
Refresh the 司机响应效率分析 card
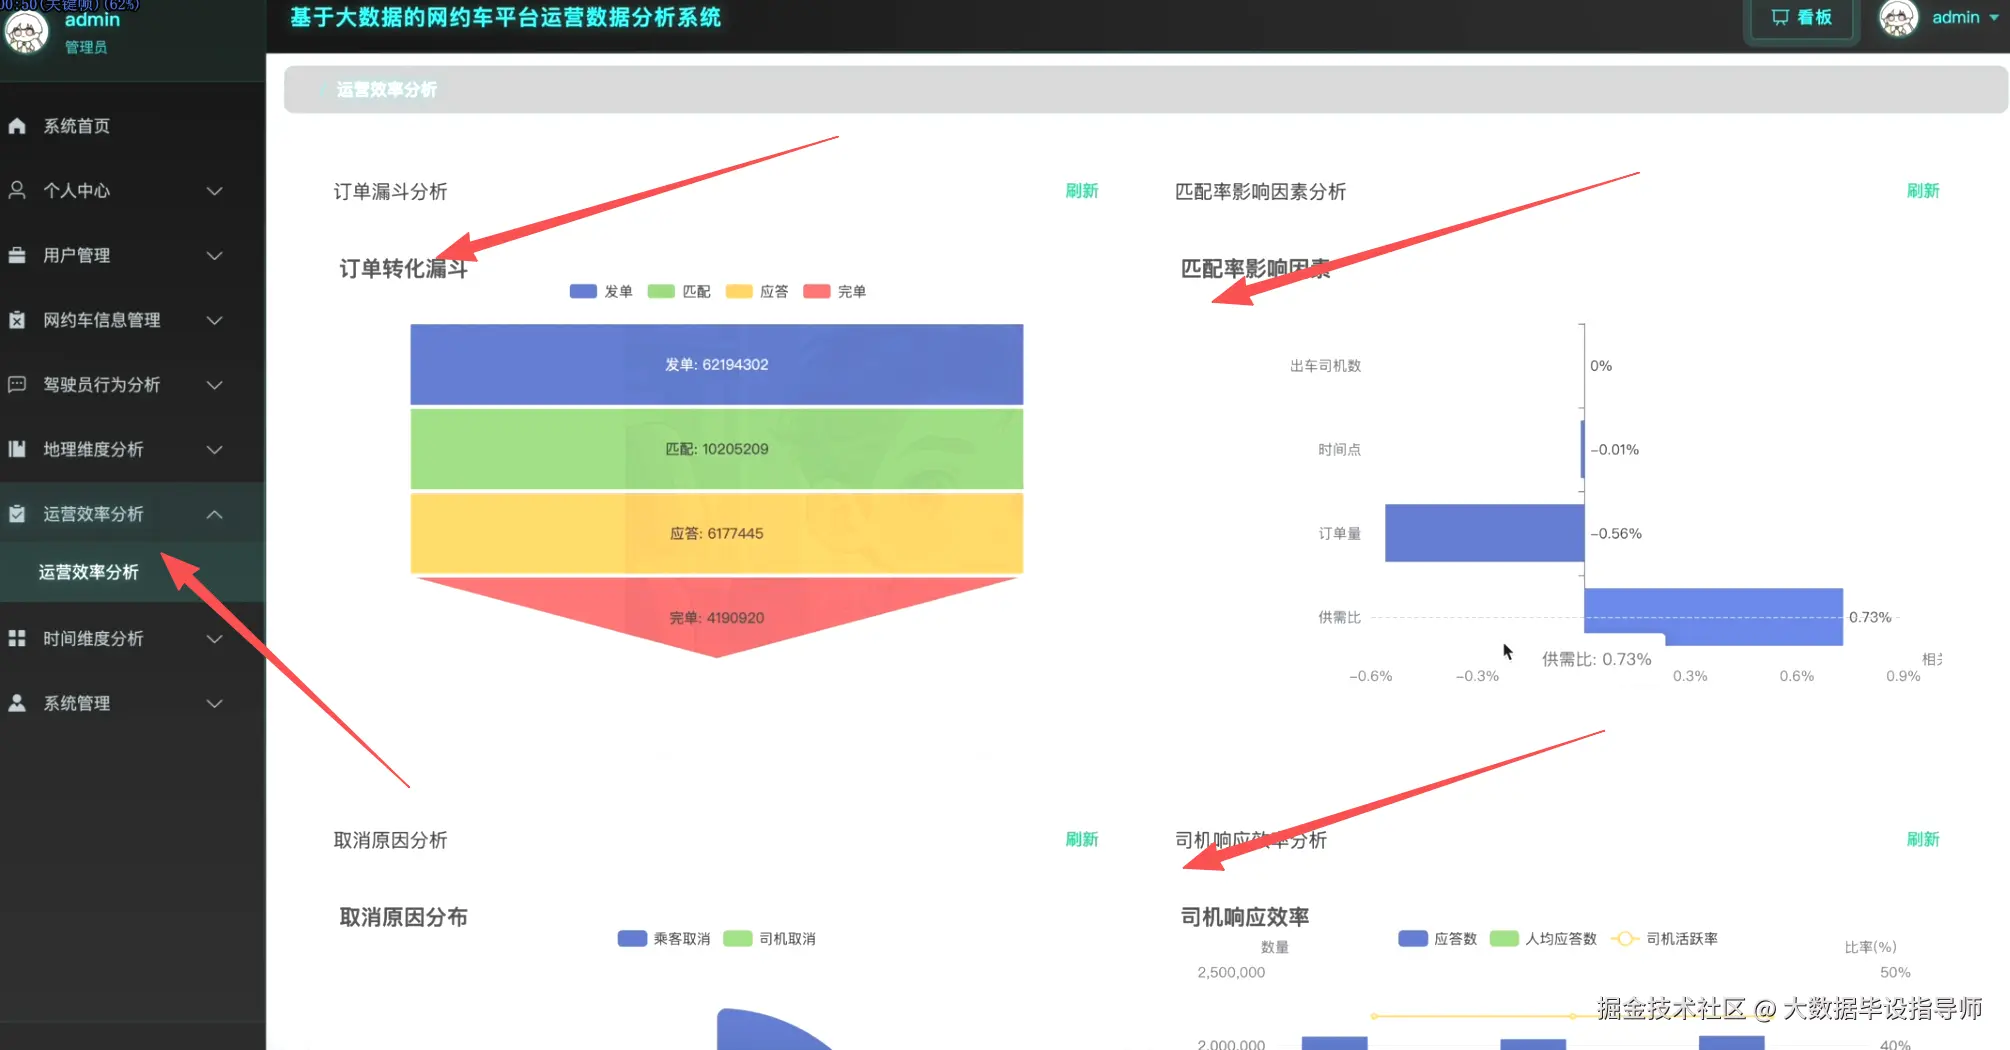(1923, 839)
